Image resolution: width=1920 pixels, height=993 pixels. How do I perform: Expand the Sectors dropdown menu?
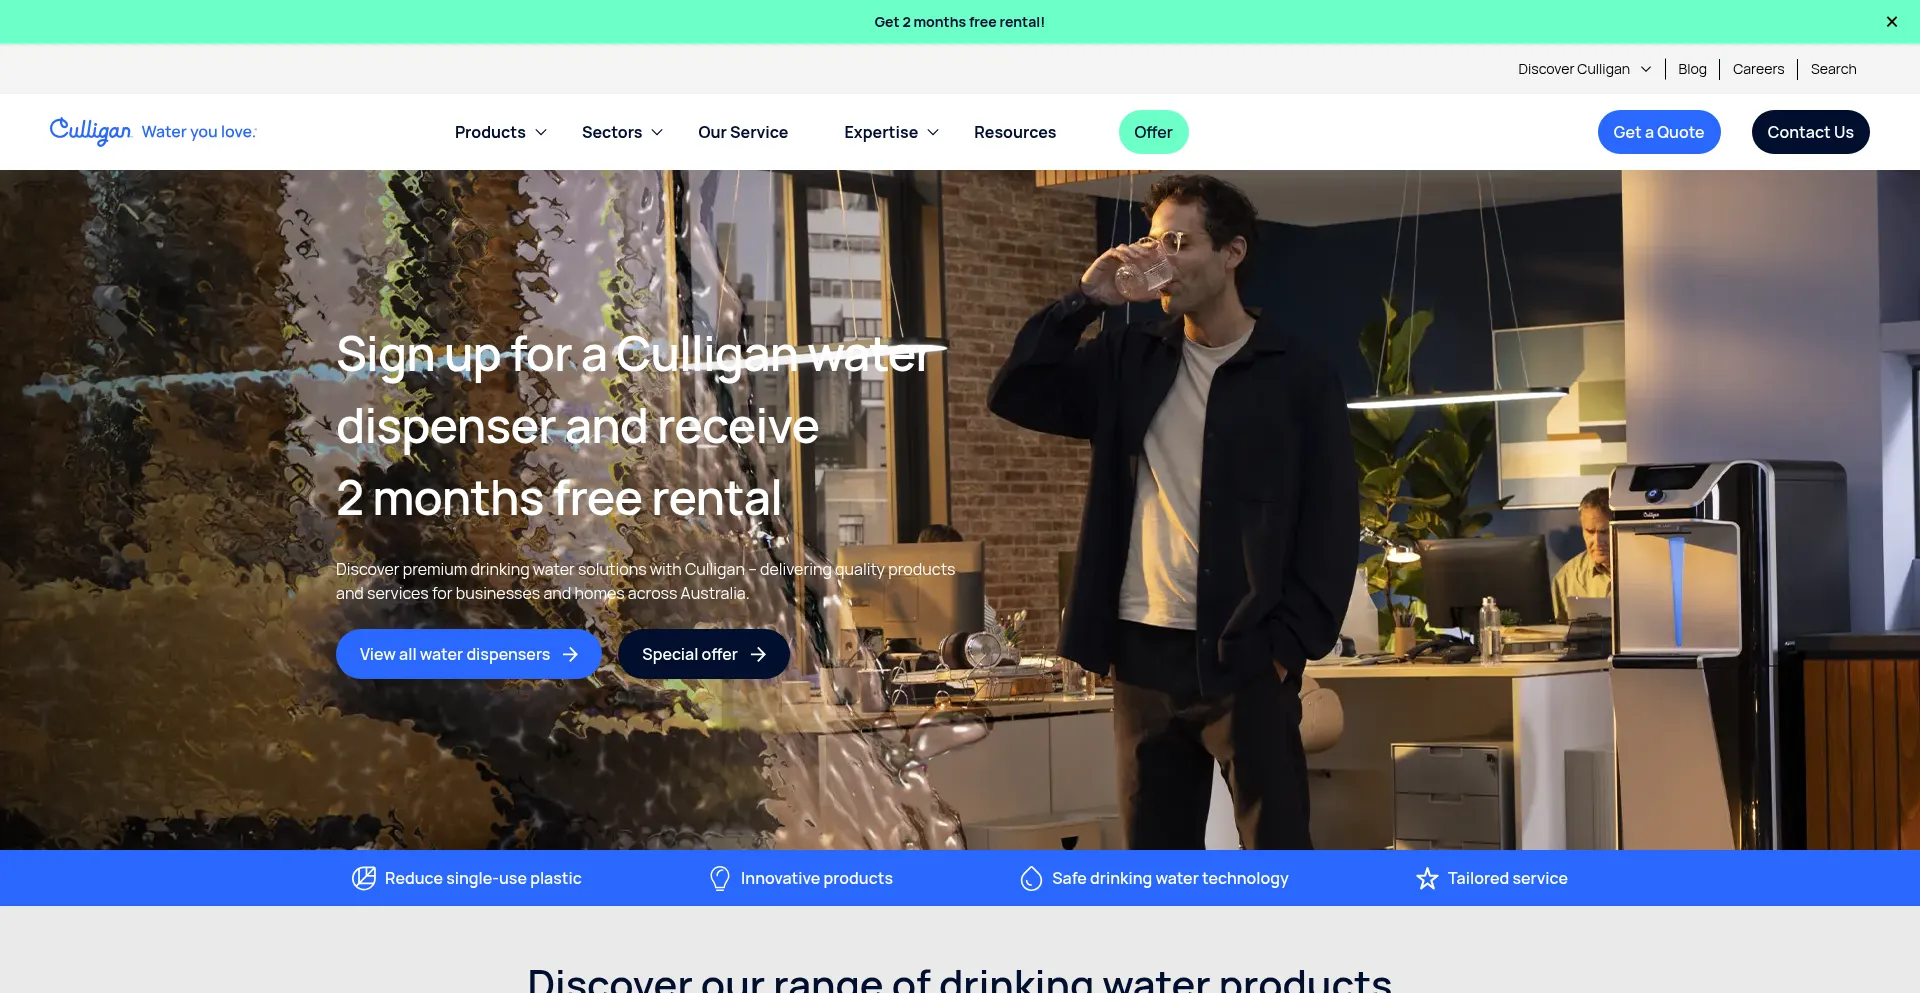(x=622, y=132)
